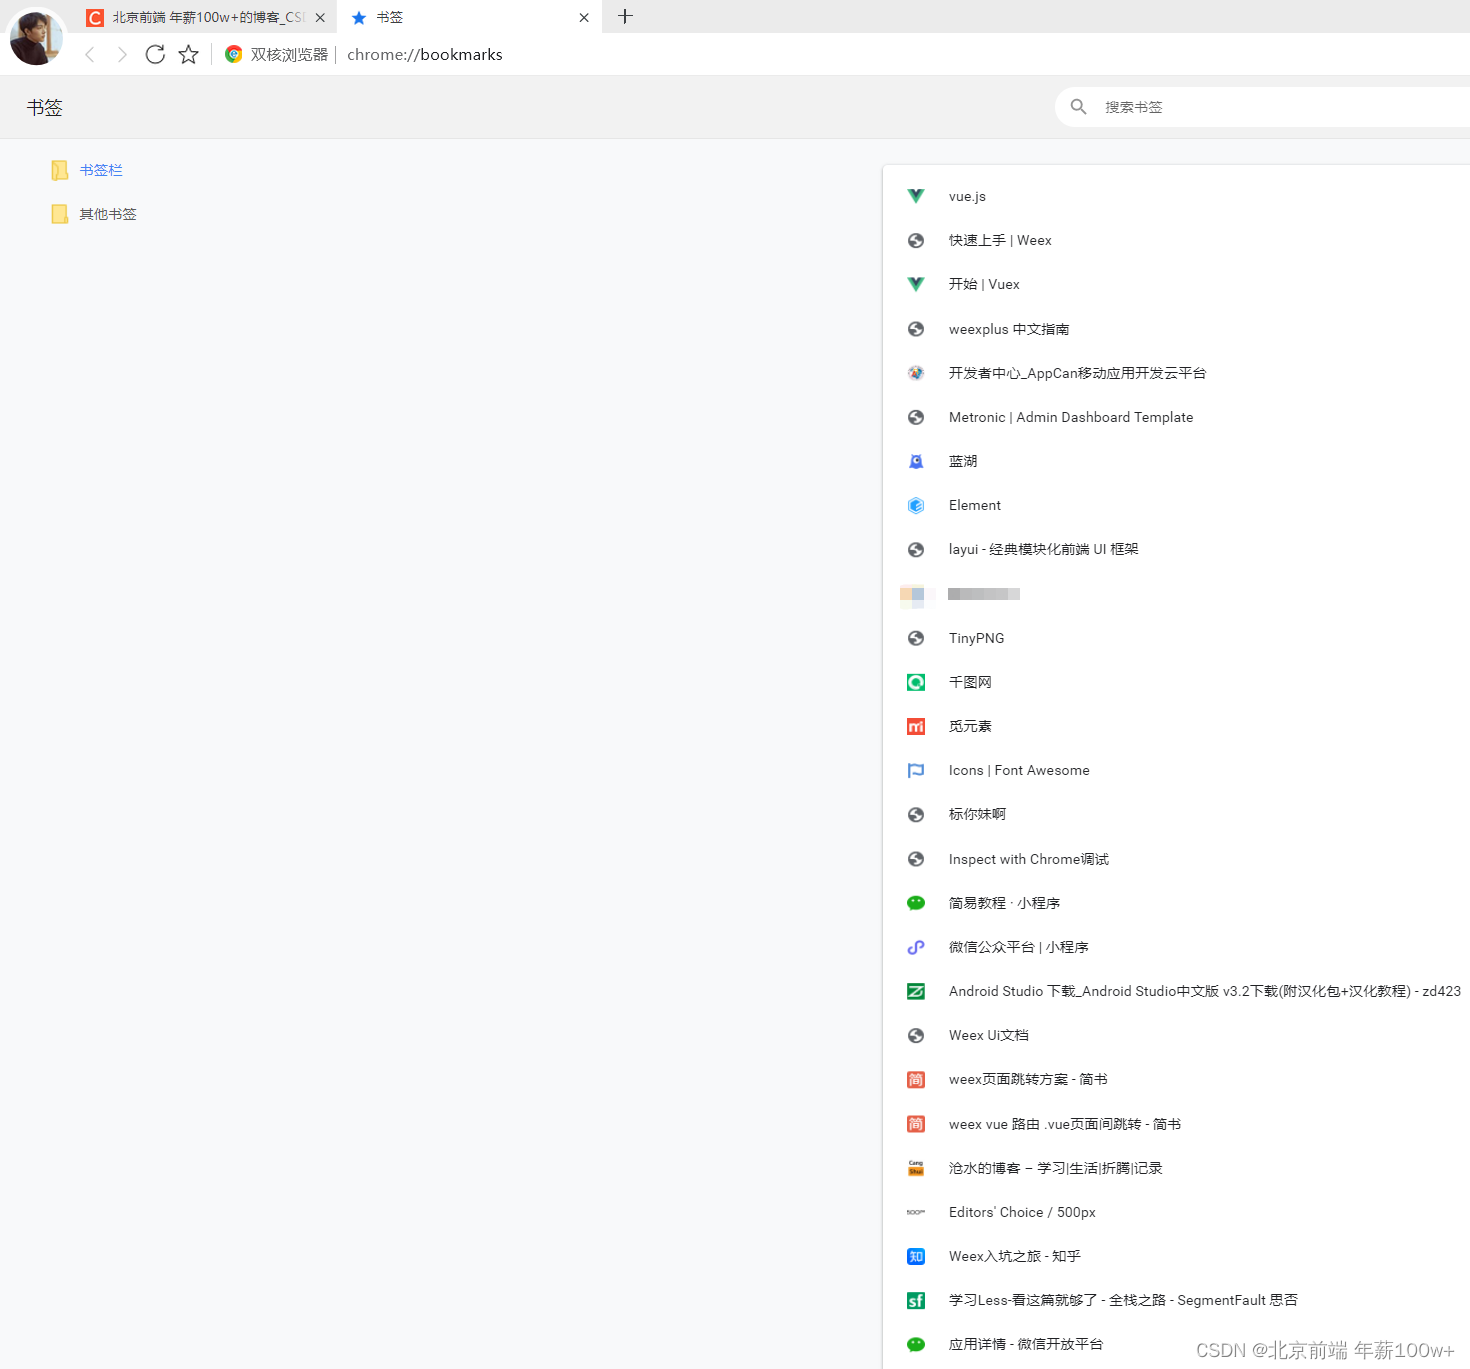Click the 沧水的博客 favicon
The height and width of the screenshot is (1369, 1470).
(x=916, y=1168)
